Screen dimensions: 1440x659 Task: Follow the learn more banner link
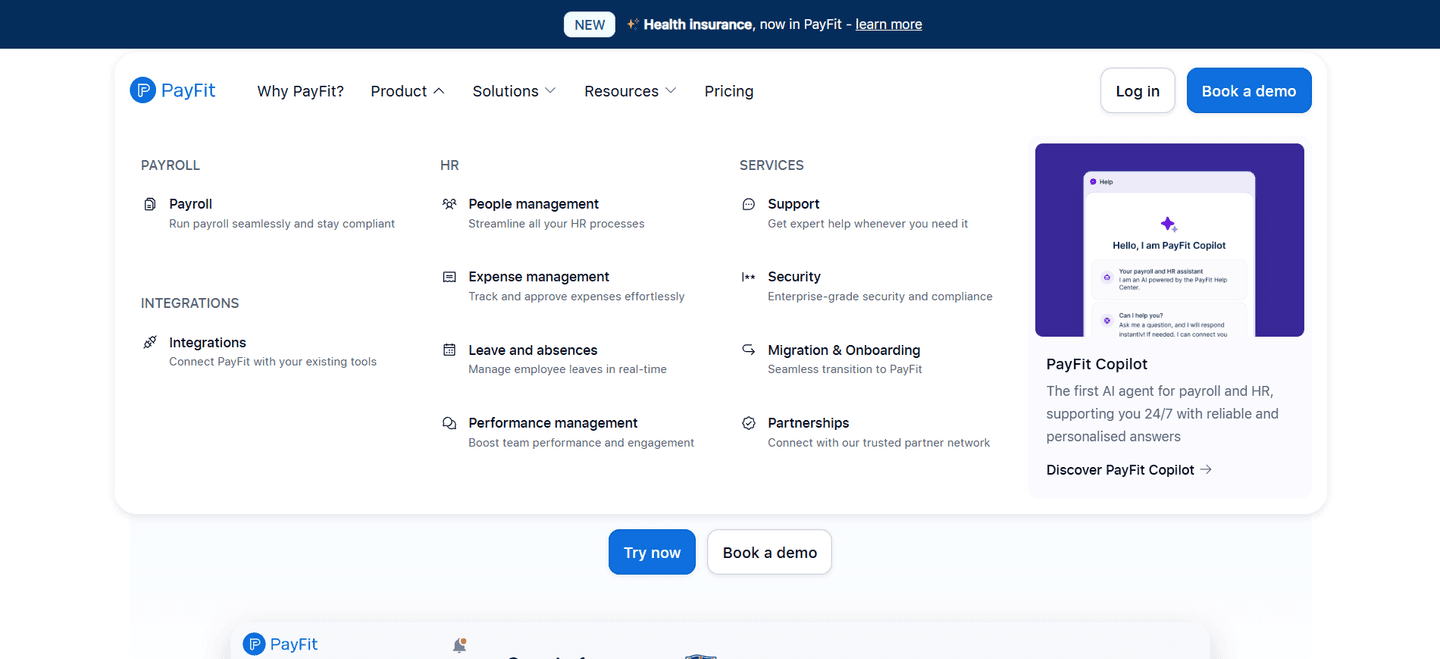[x=888, y=24]
